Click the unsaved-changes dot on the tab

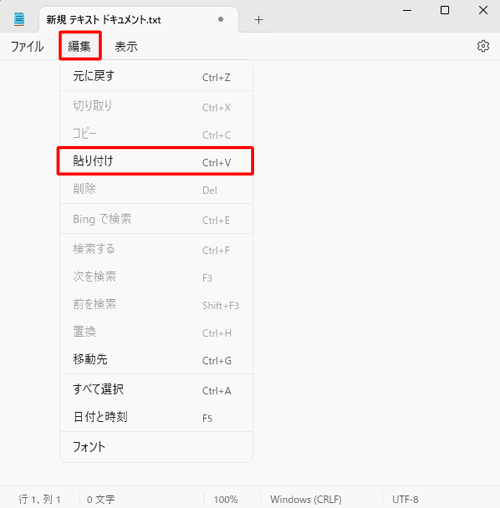point(220,19)
